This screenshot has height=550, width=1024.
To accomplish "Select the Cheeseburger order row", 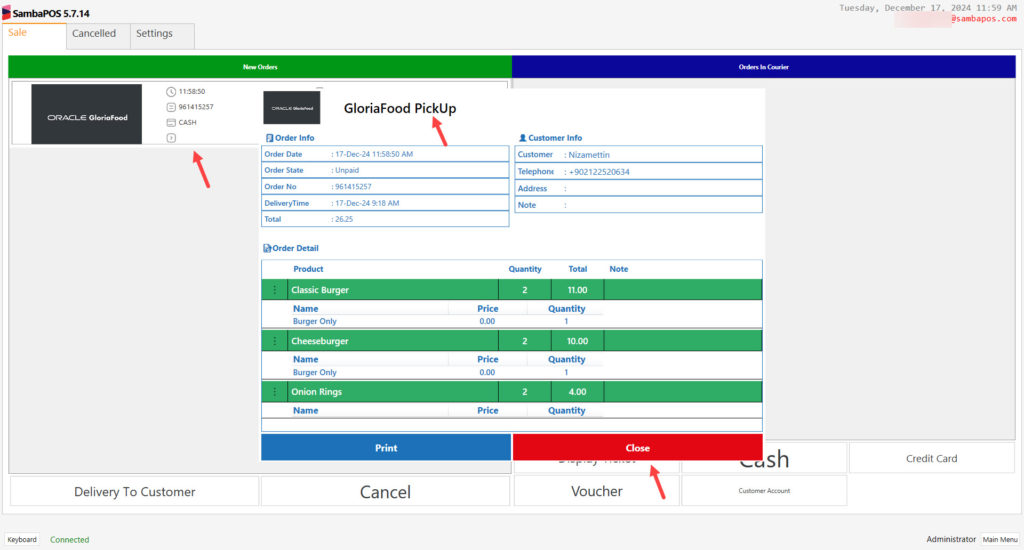I will 511,340.
